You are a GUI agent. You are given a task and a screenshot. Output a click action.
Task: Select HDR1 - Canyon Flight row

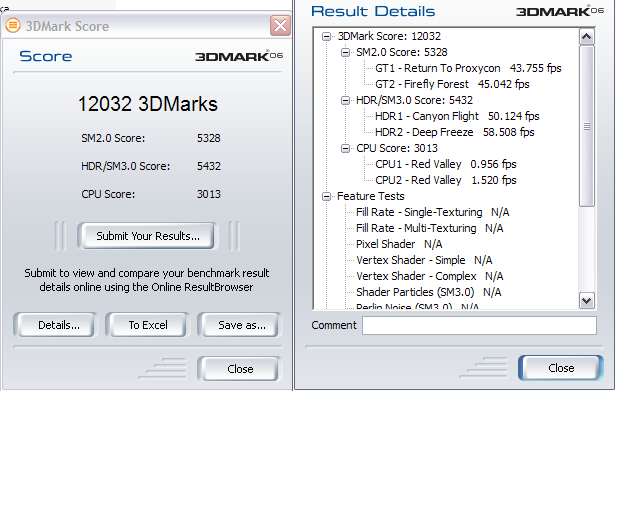(457, 116)
